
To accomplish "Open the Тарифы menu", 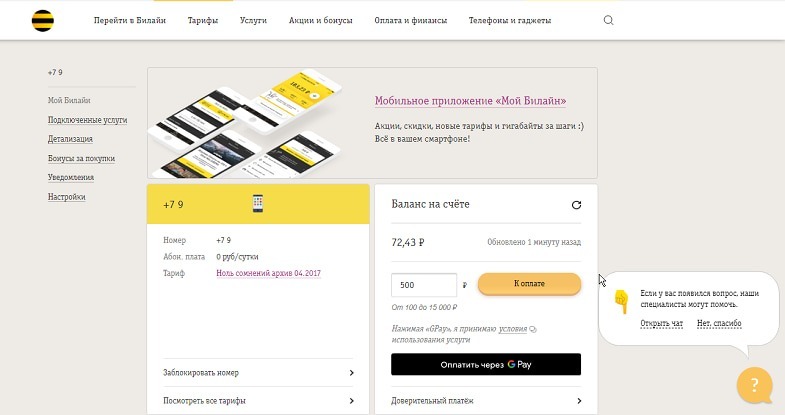I will [203, 20].
